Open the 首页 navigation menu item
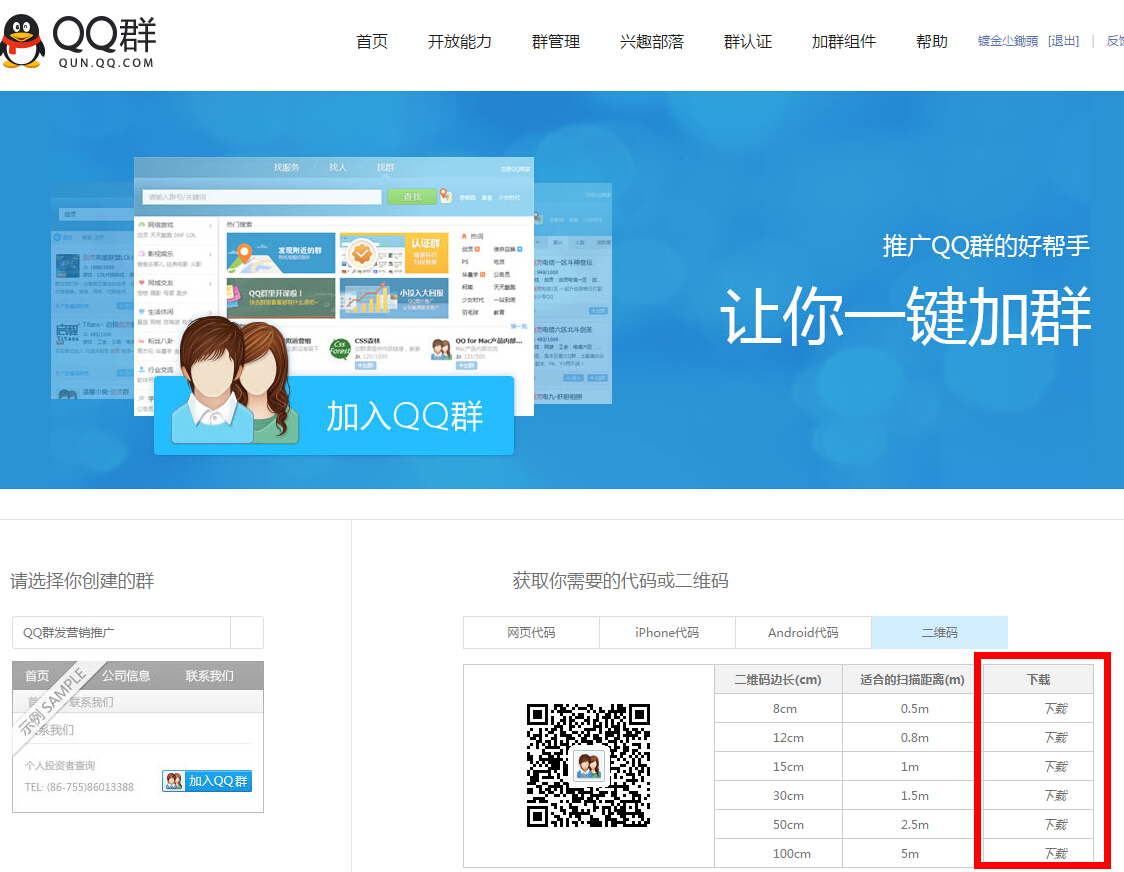1124x872 pixels. (370, 41)
